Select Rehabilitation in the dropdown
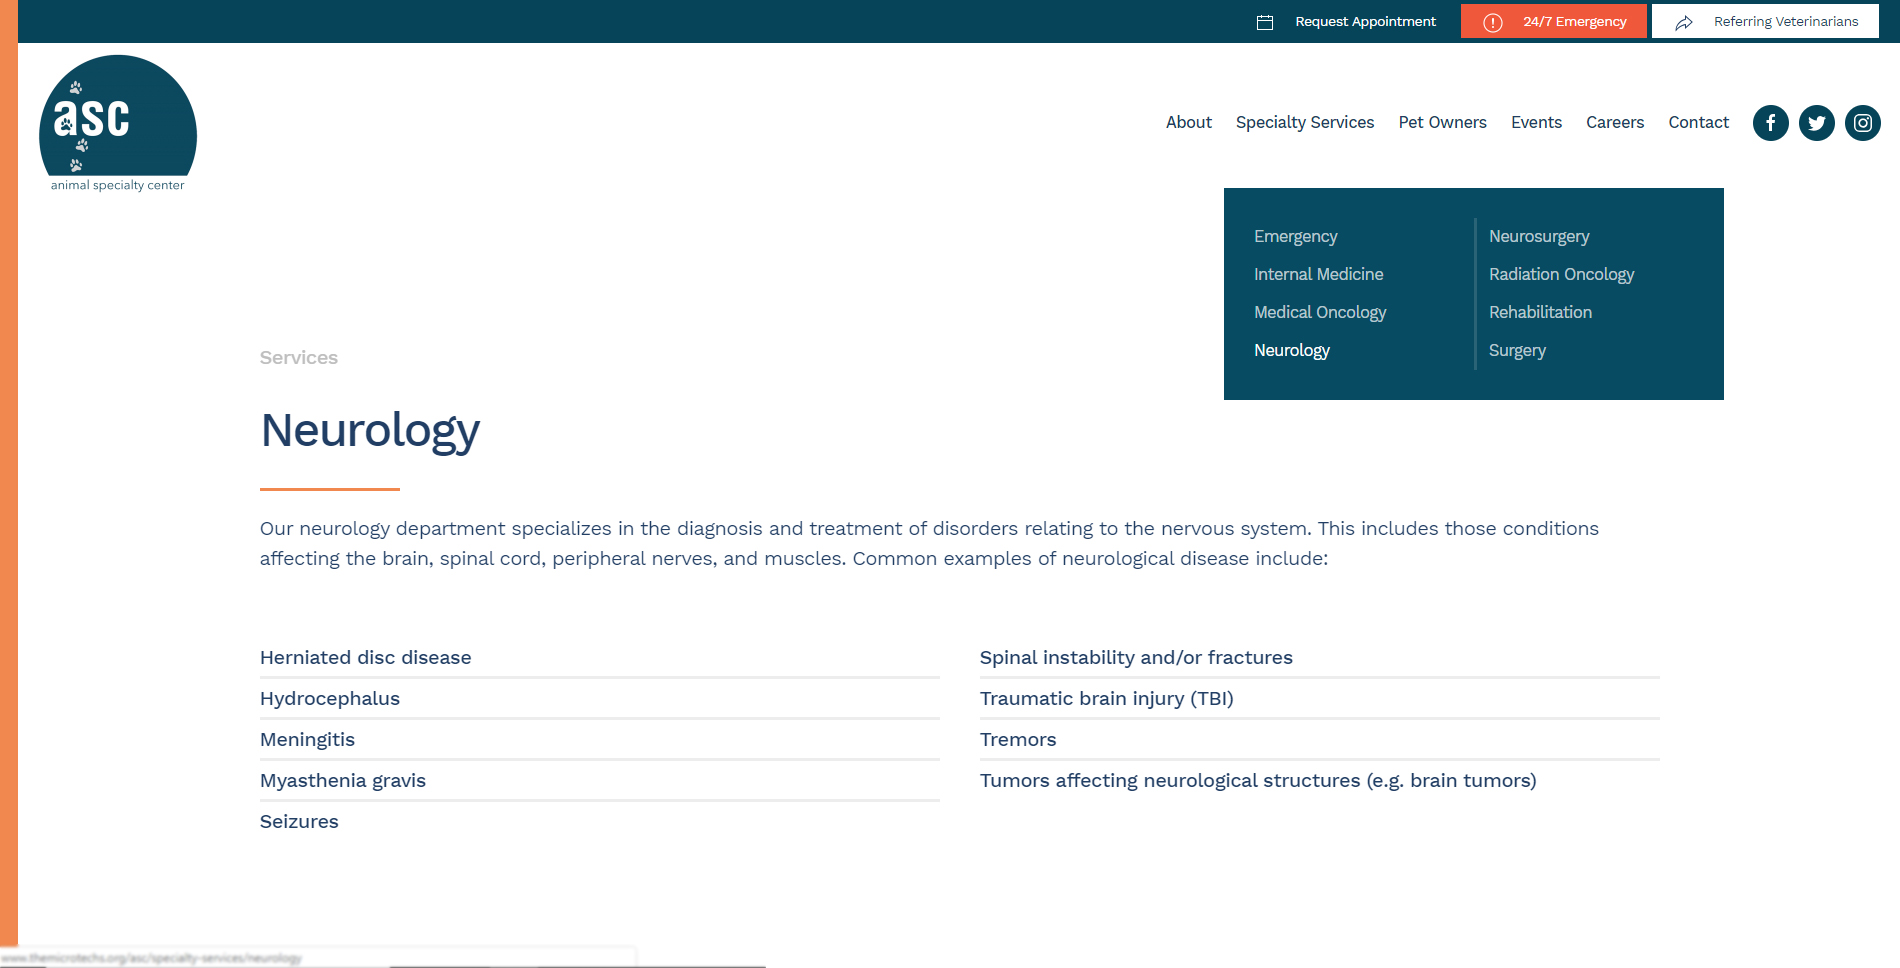Image resolution: width=1900 pixels, height=968 pixels. [x=1540, y=312]
